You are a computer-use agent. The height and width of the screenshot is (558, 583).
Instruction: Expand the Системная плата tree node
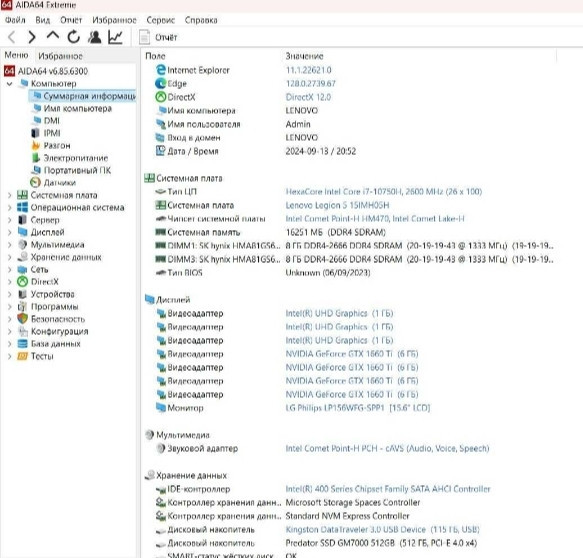[10, 195]
